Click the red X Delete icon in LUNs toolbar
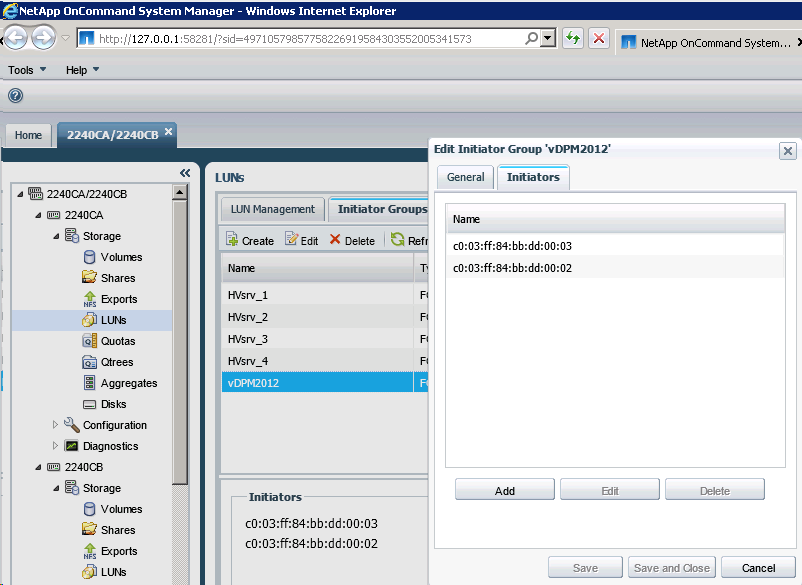Image resolution: width=802 pixels, height=585 pixels. (x=335, y=239)
